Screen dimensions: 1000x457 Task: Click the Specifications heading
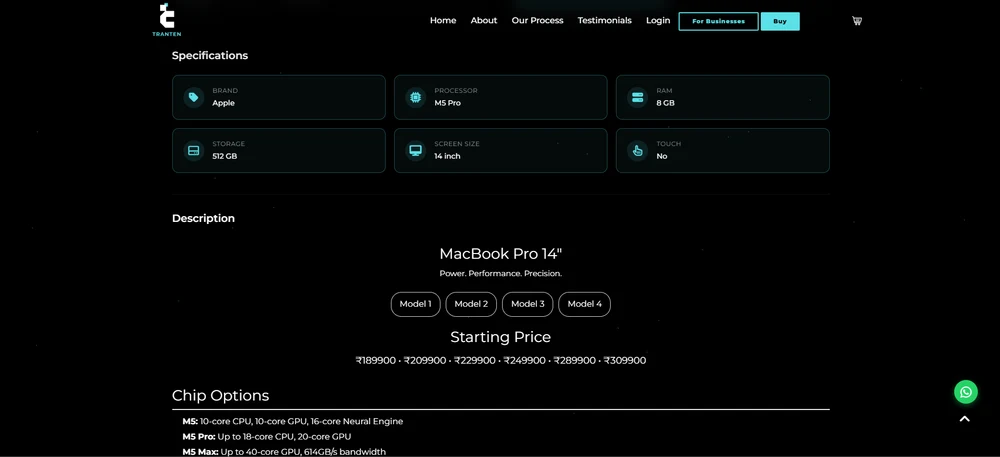[210, 55]
